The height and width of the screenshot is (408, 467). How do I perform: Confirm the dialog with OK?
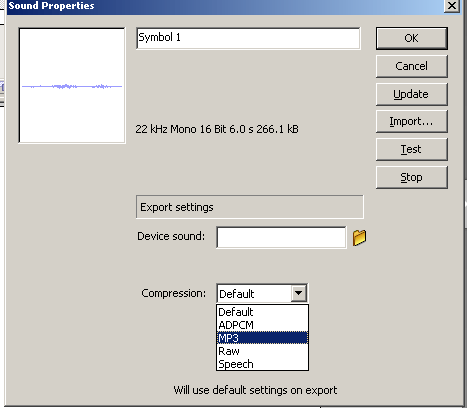pyautogui.click(x=412, y=38)
